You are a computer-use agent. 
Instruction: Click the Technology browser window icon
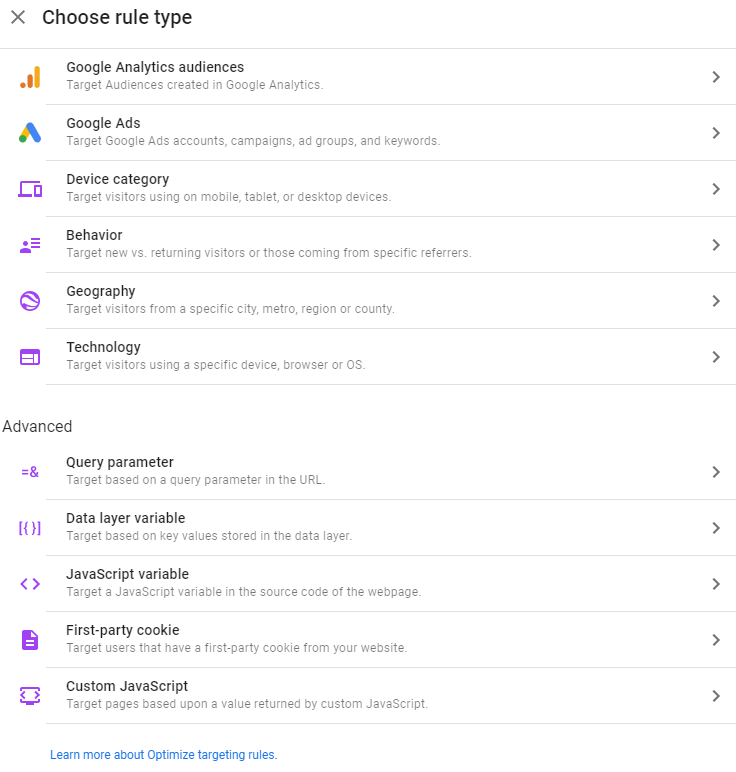30,357
